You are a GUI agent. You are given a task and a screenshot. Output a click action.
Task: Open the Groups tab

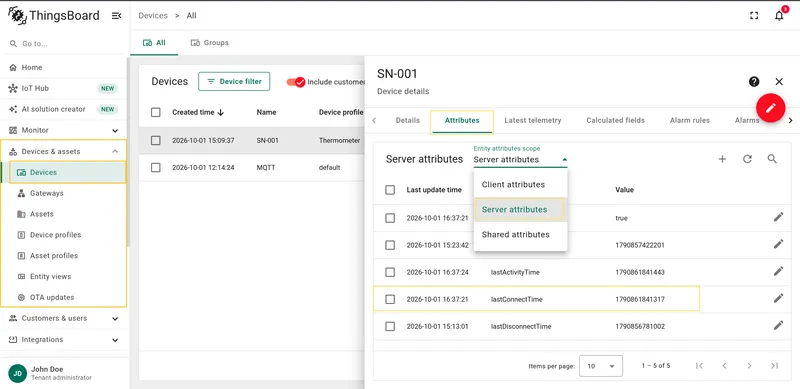tap(210, 43)
